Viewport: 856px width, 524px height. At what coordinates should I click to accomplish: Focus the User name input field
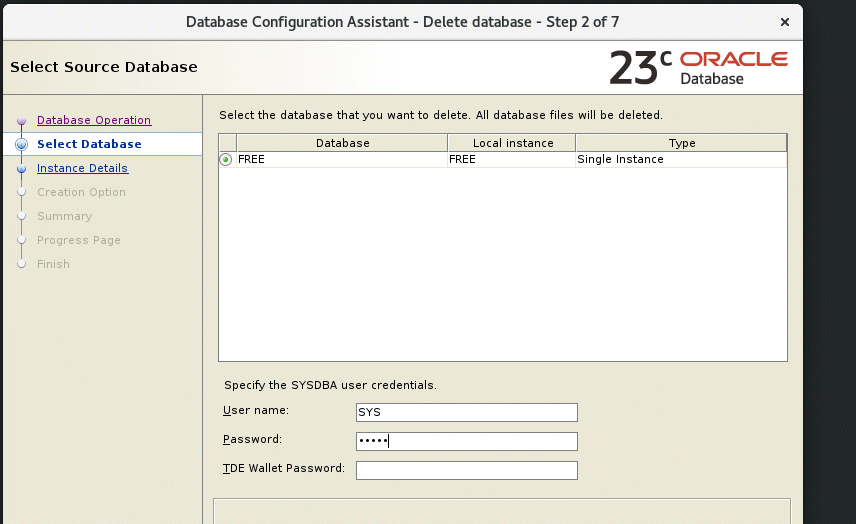click(466, 412)
